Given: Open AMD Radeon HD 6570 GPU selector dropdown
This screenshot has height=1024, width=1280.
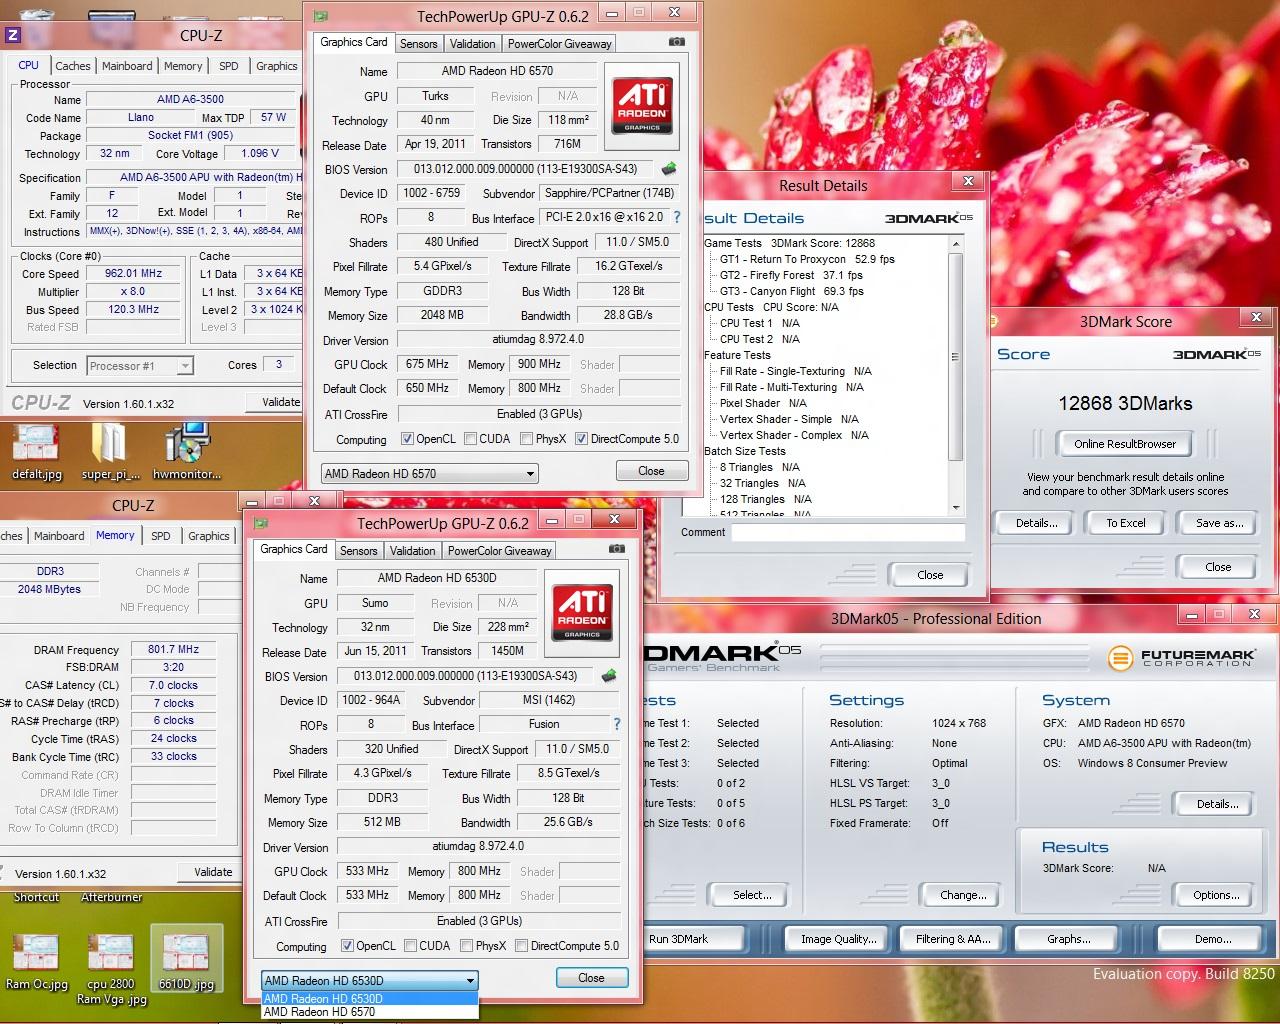Looking at the screenshot, I should point(430,474).
